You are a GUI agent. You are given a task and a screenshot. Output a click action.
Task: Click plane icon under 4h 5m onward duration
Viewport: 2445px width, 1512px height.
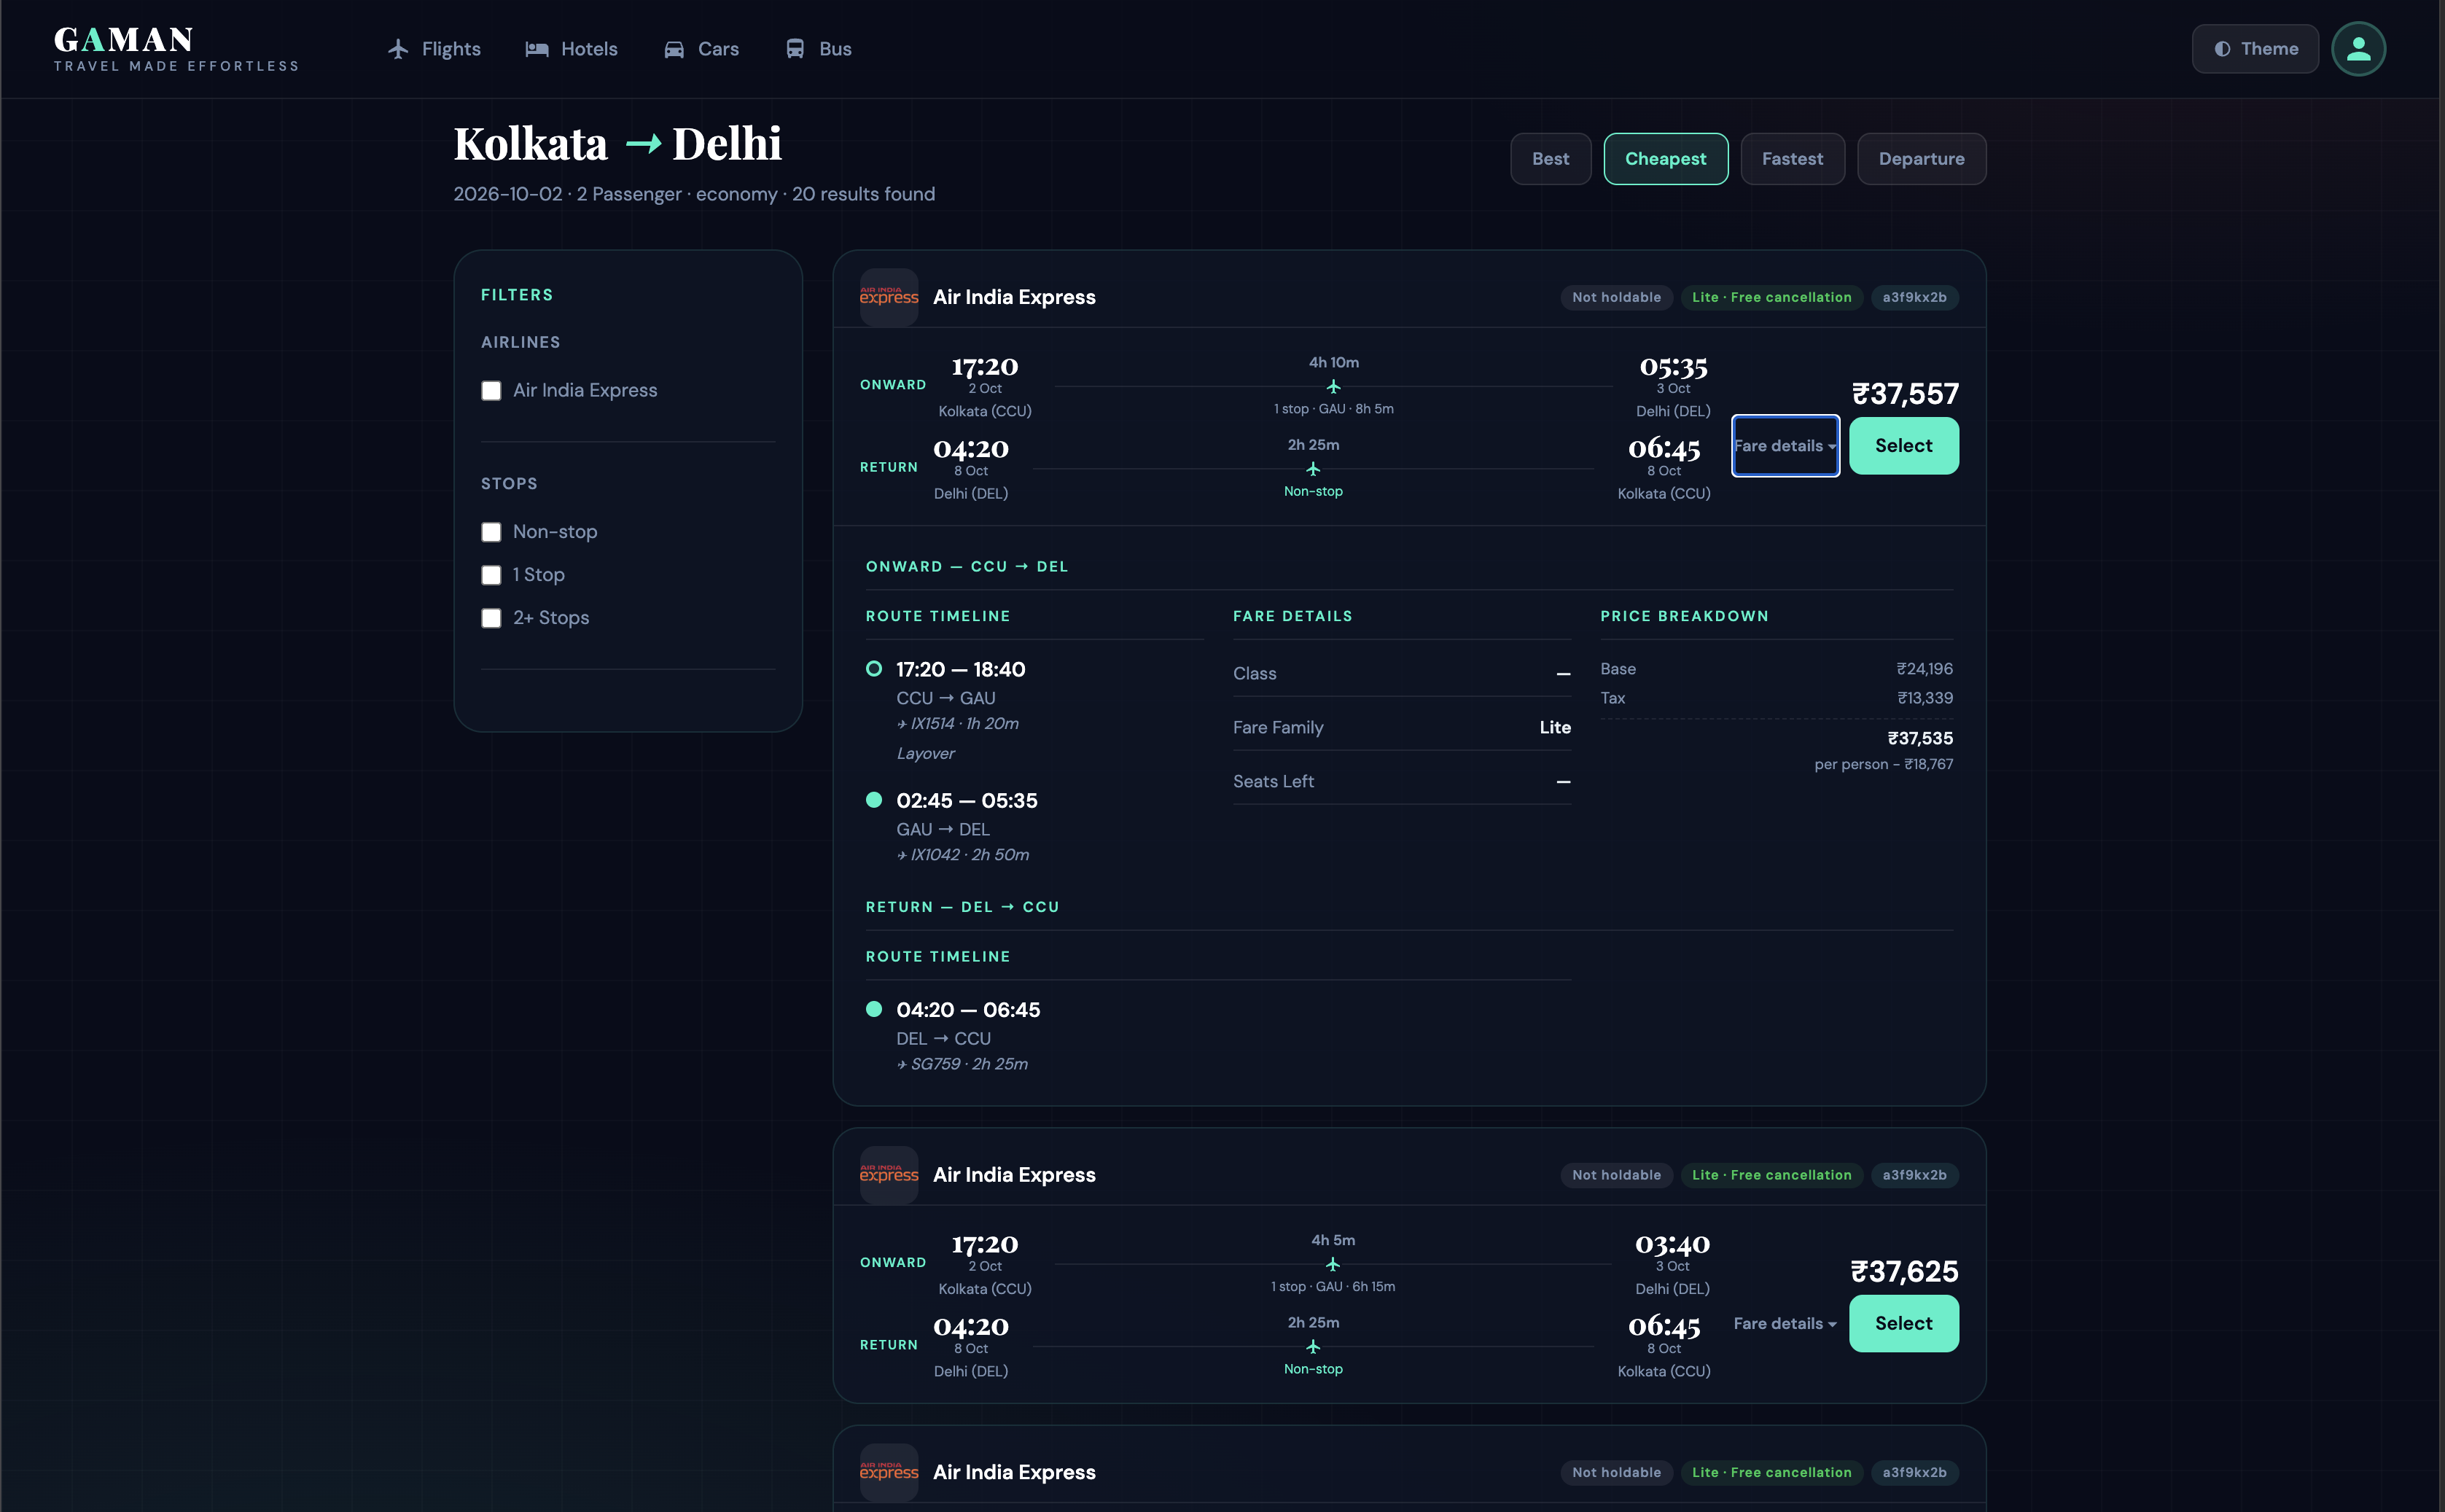pos(1333,1265)
